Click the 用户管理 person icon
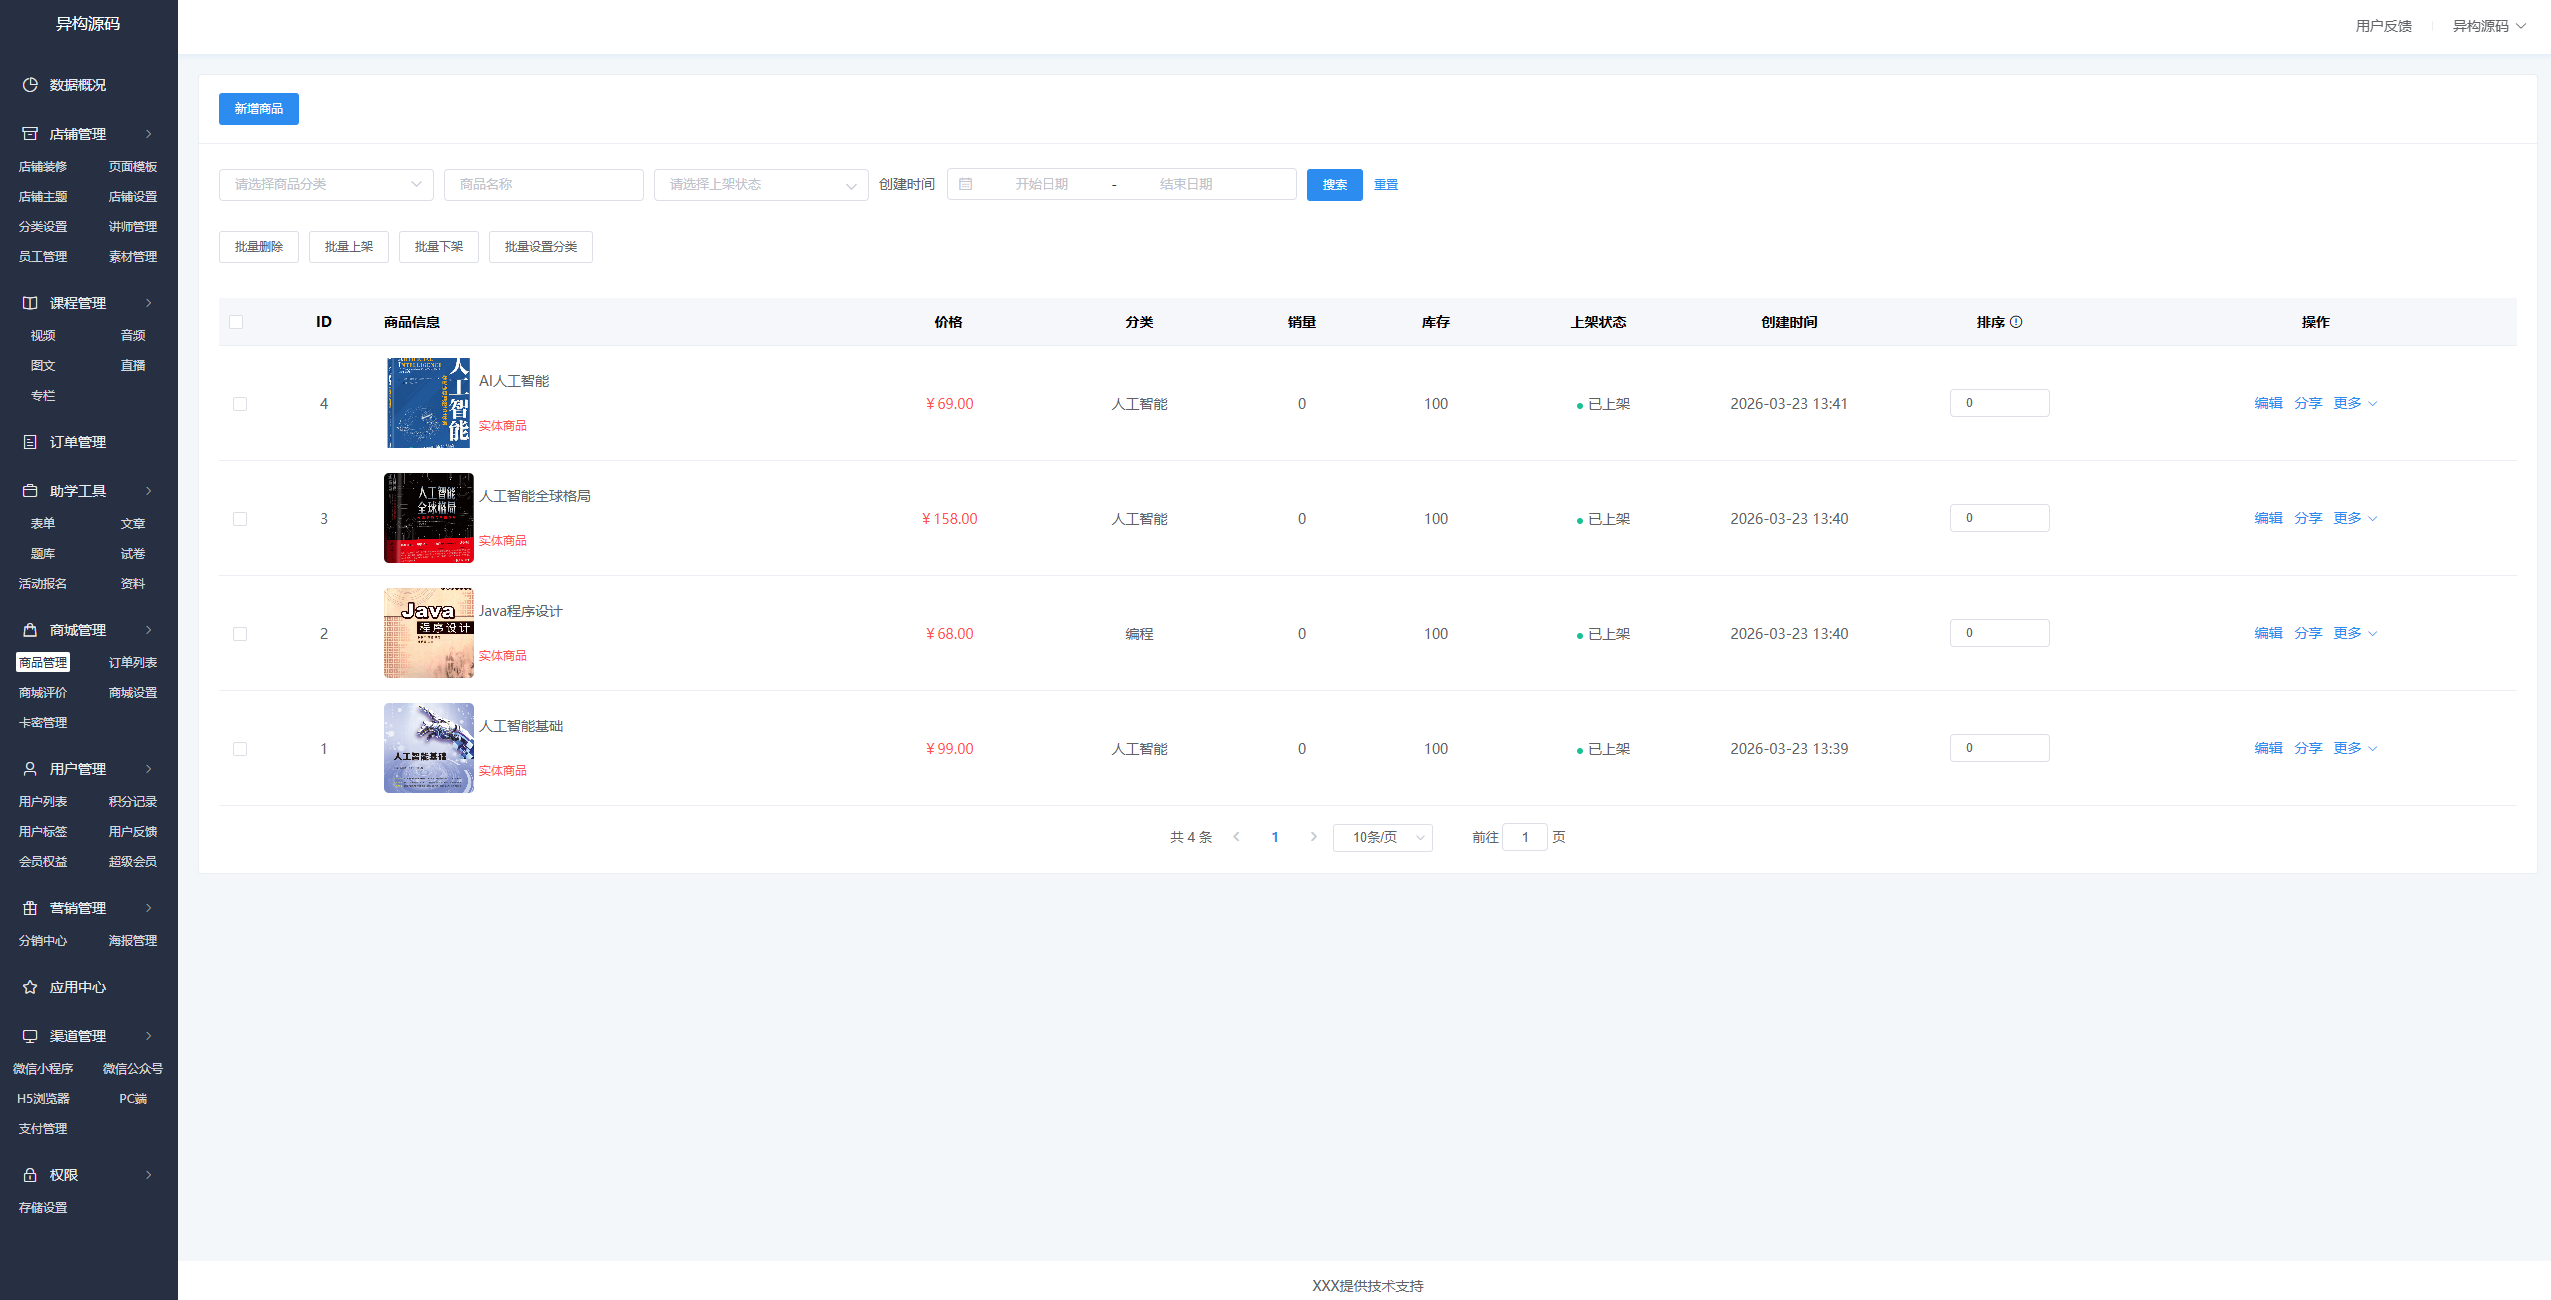 [x=30, y=769]
